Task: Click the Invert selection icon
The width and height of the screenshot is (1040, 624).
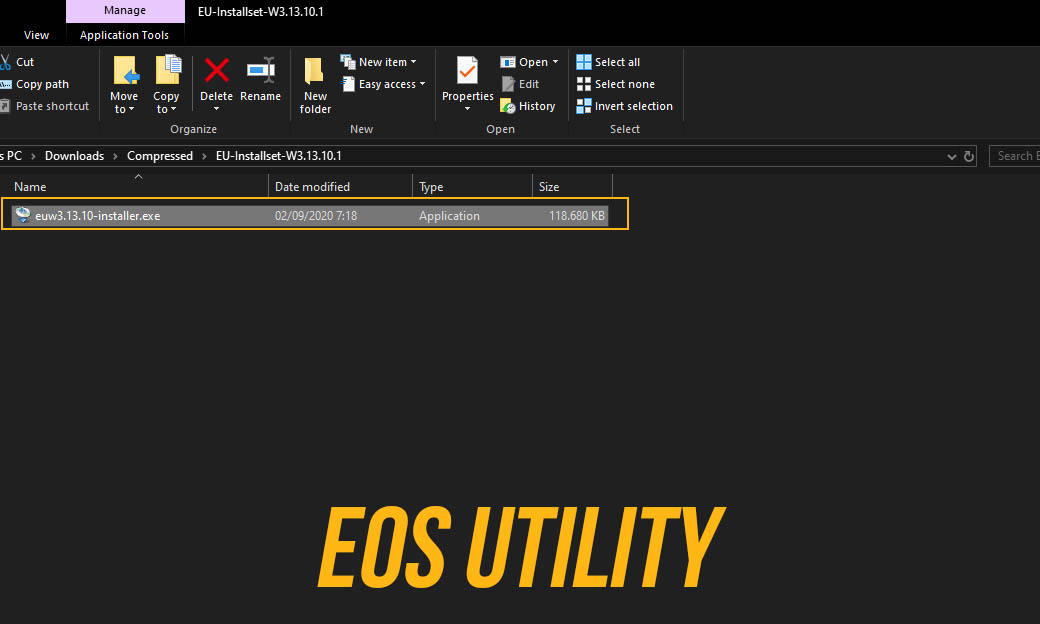Action: click(584, 106)
